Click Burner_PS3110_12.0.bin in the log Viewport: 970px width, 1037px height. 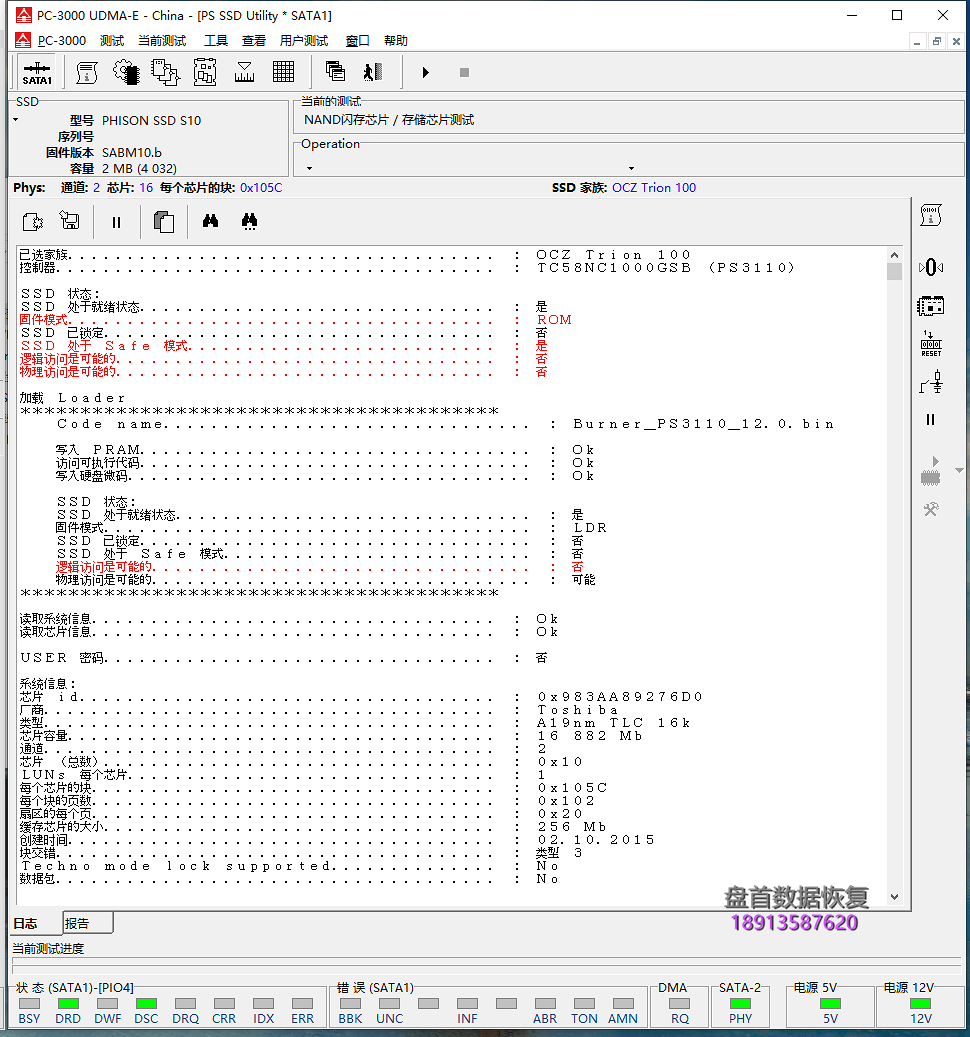click(x=704, y=424)
